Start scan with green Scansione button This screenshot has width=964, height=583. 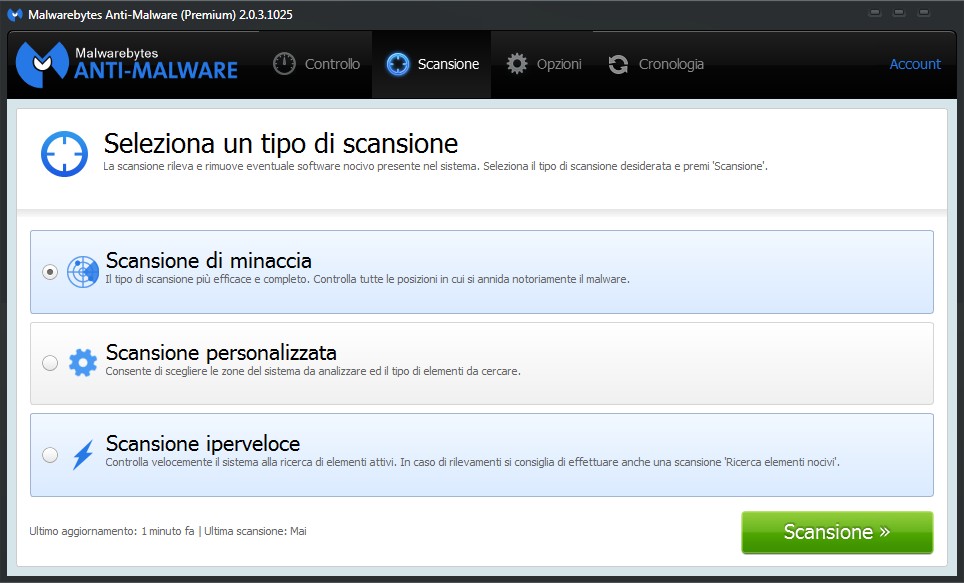click(x=837, y=532)
